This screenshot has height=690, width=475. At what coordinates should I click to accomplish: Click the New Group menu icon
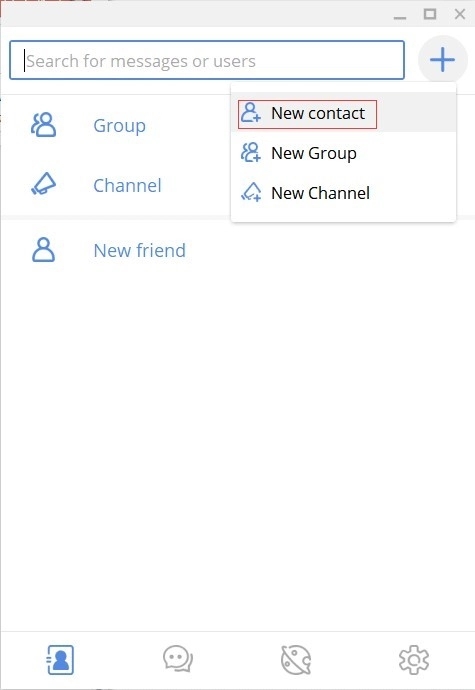[250, 153]
